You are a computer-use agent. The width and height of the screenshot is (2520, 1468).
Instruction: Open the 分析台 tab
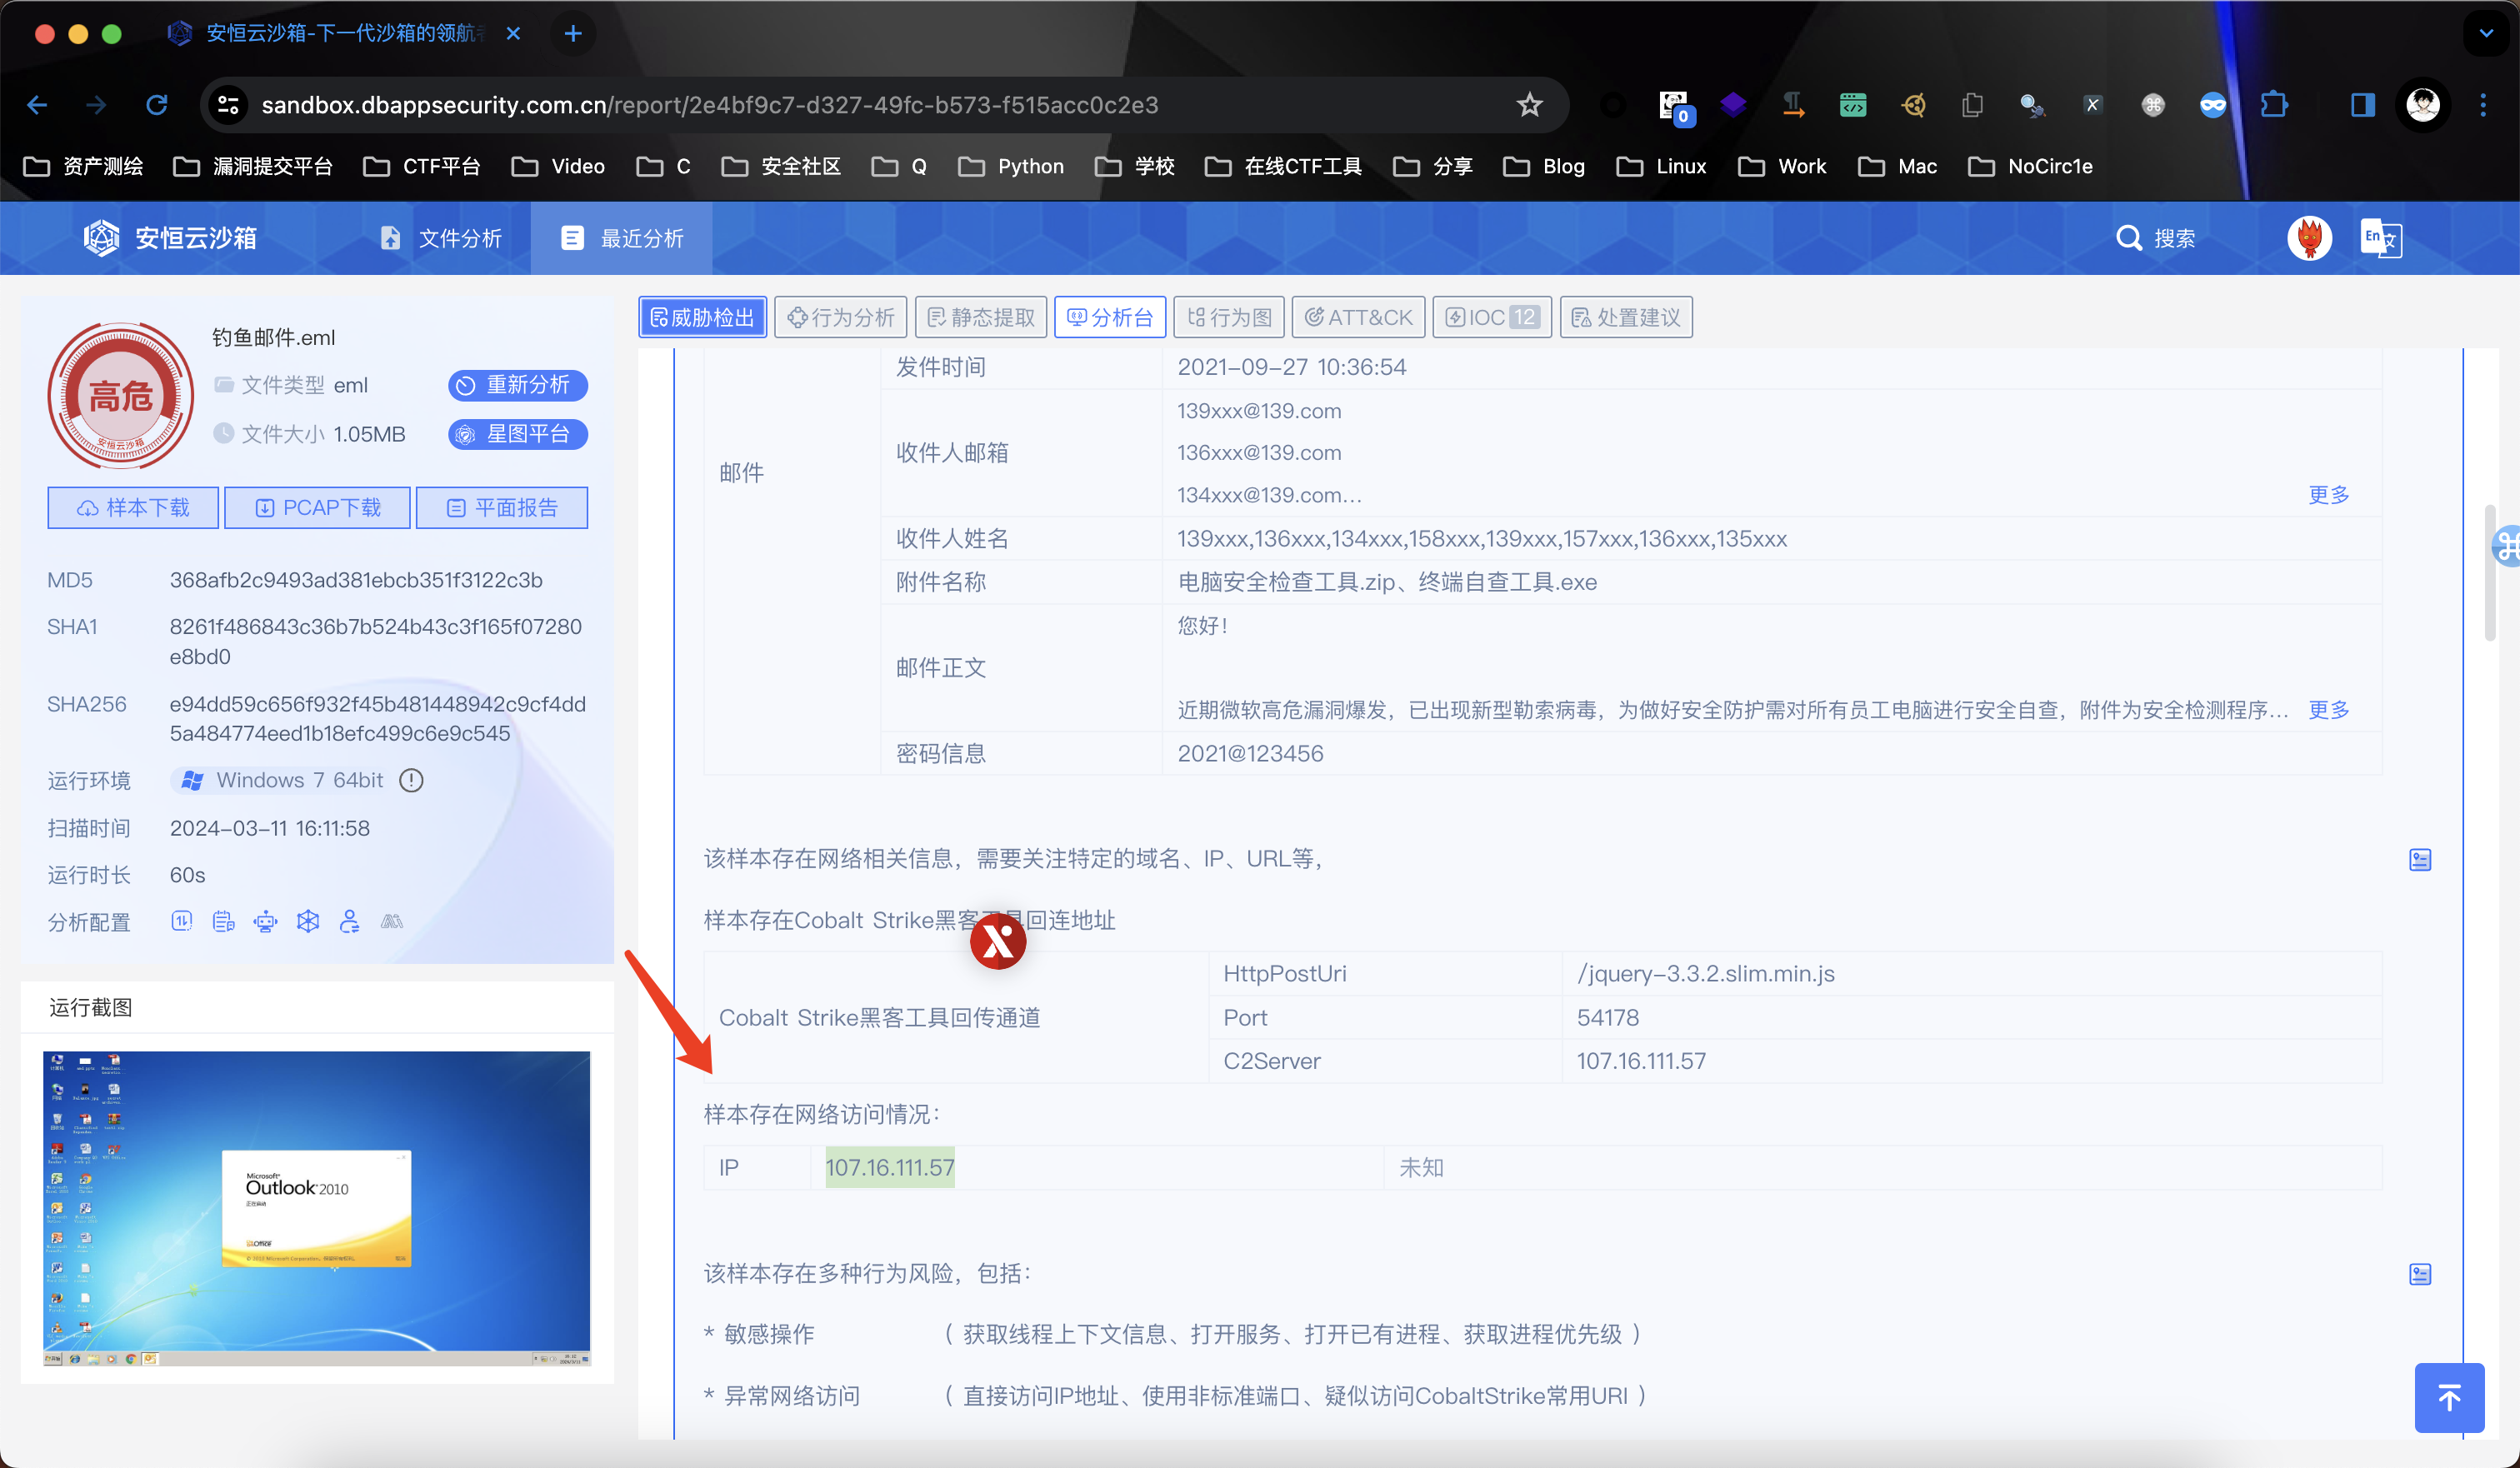pyautogui.click(x=1110, y=317)
